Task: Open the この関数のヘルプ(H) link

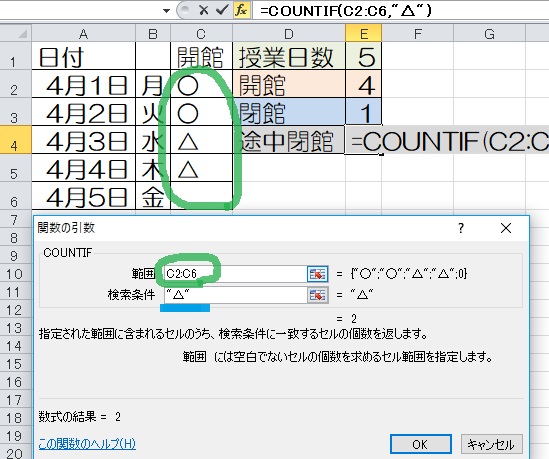Action: pos(87,444)
